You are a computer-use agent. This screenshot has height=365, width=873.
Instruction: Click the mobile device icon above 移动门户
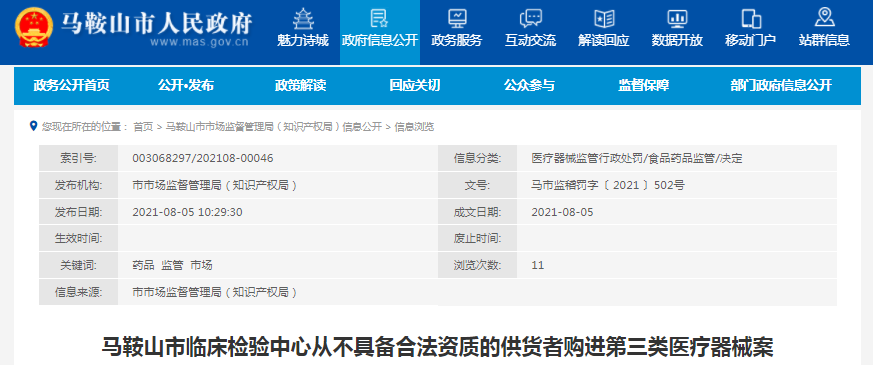pos(751,18)
